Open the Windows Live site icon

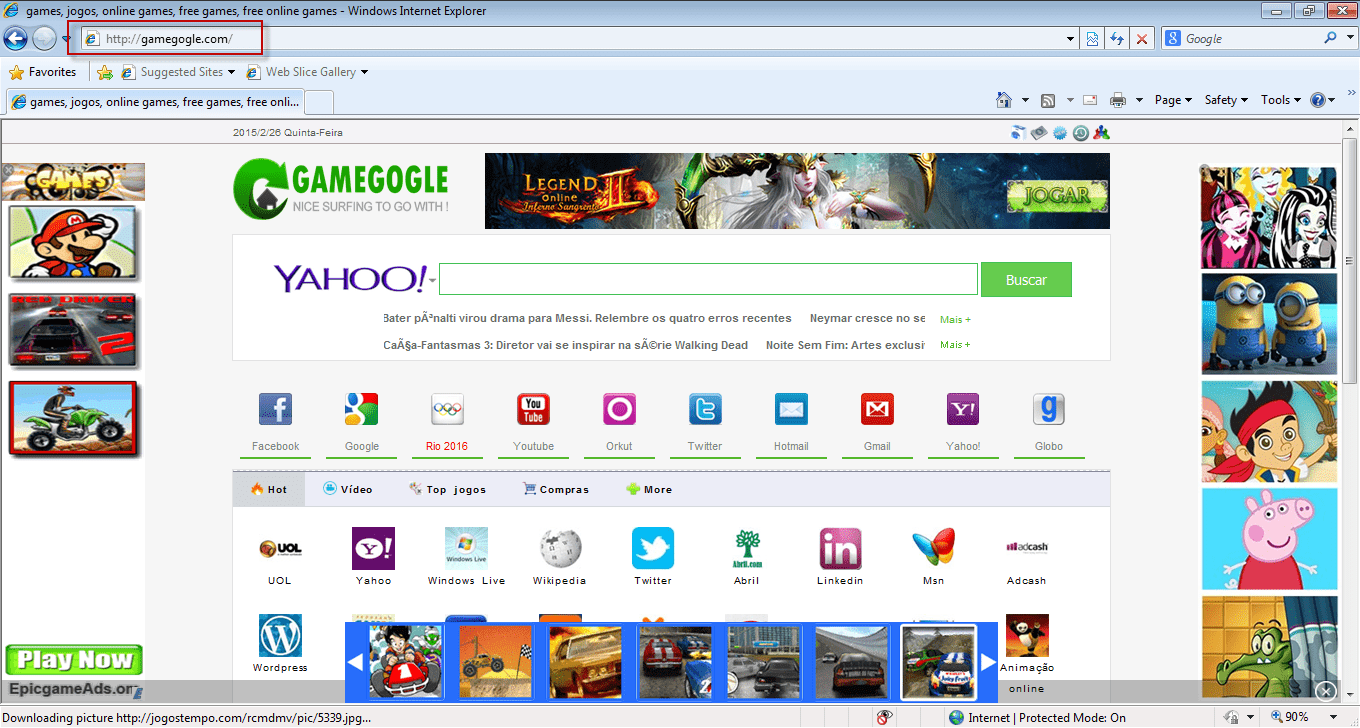click(466, 548)
